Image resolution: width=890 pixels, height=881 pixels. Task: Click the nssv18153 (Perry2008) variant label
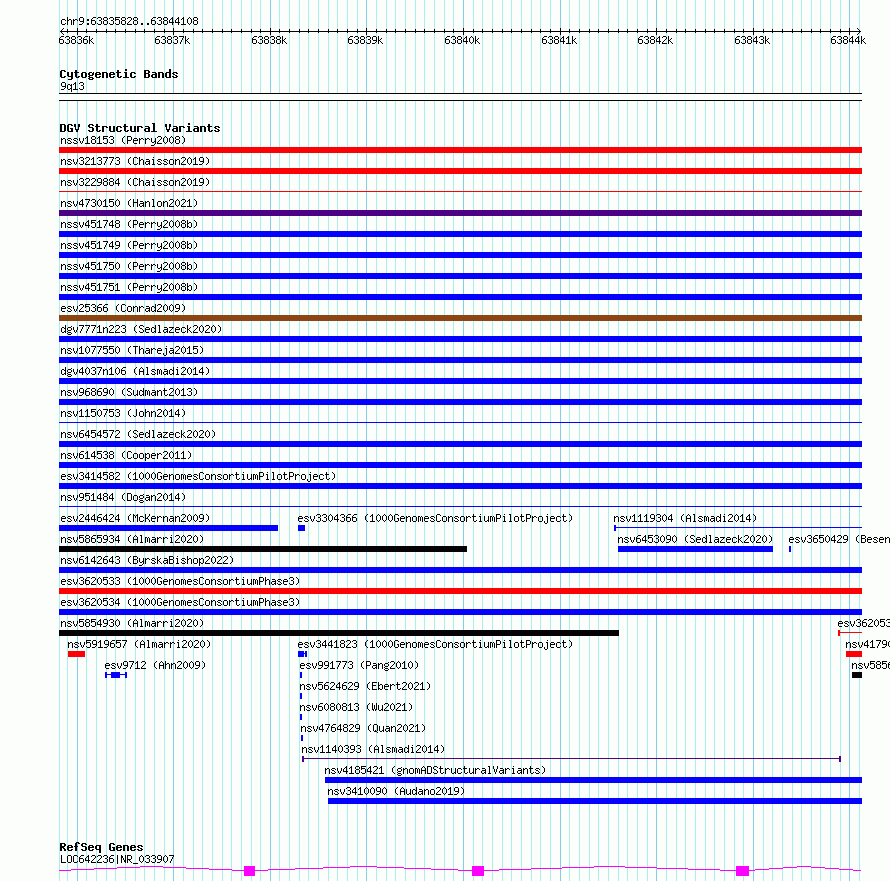click(123, 140)
